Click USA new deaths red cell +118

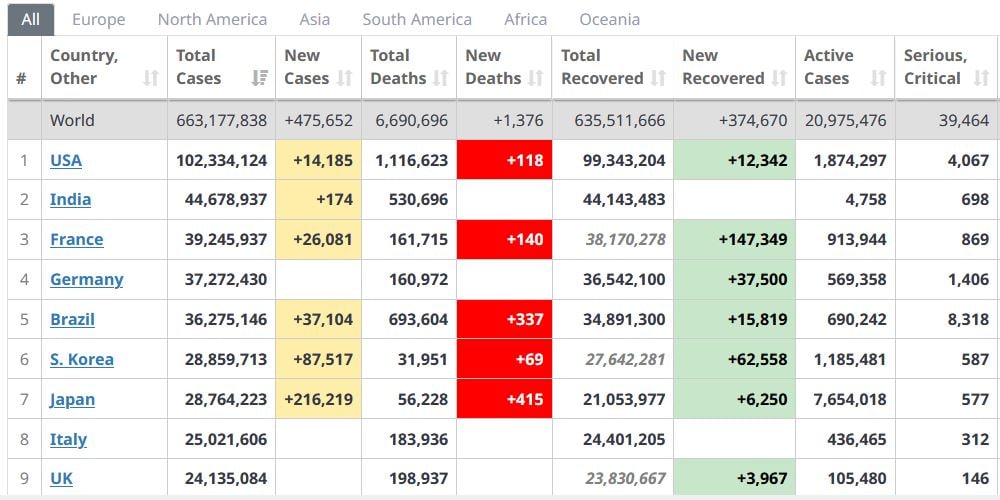[x=504, y=160]
